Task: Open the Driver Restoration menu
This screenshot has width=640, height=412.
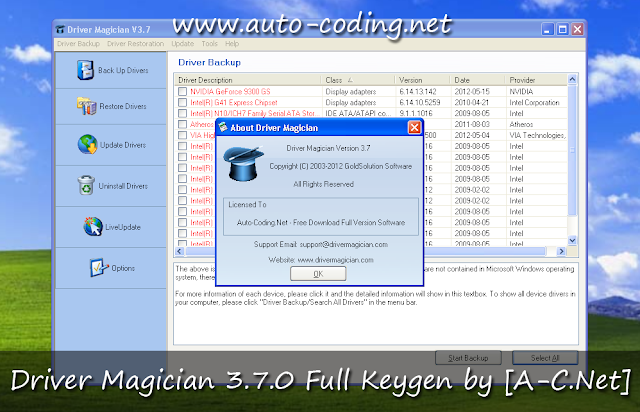Action: click(x=136, y=44)
